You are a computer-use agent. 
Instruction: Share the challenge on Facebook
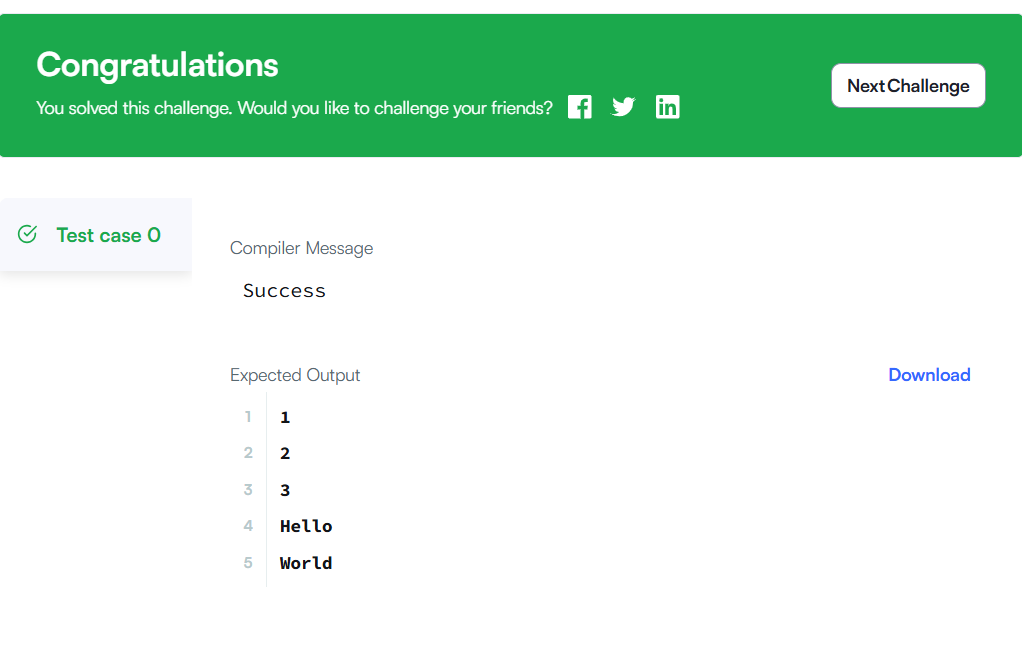tap(579, 107)
